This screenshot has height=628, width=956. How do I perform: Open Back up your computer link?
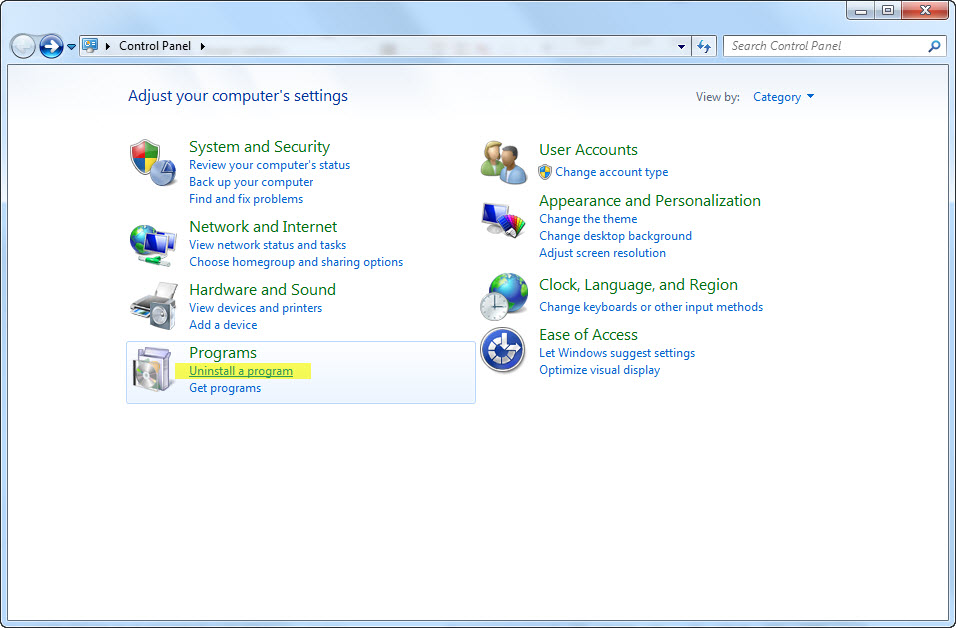[x=251, y=182]
